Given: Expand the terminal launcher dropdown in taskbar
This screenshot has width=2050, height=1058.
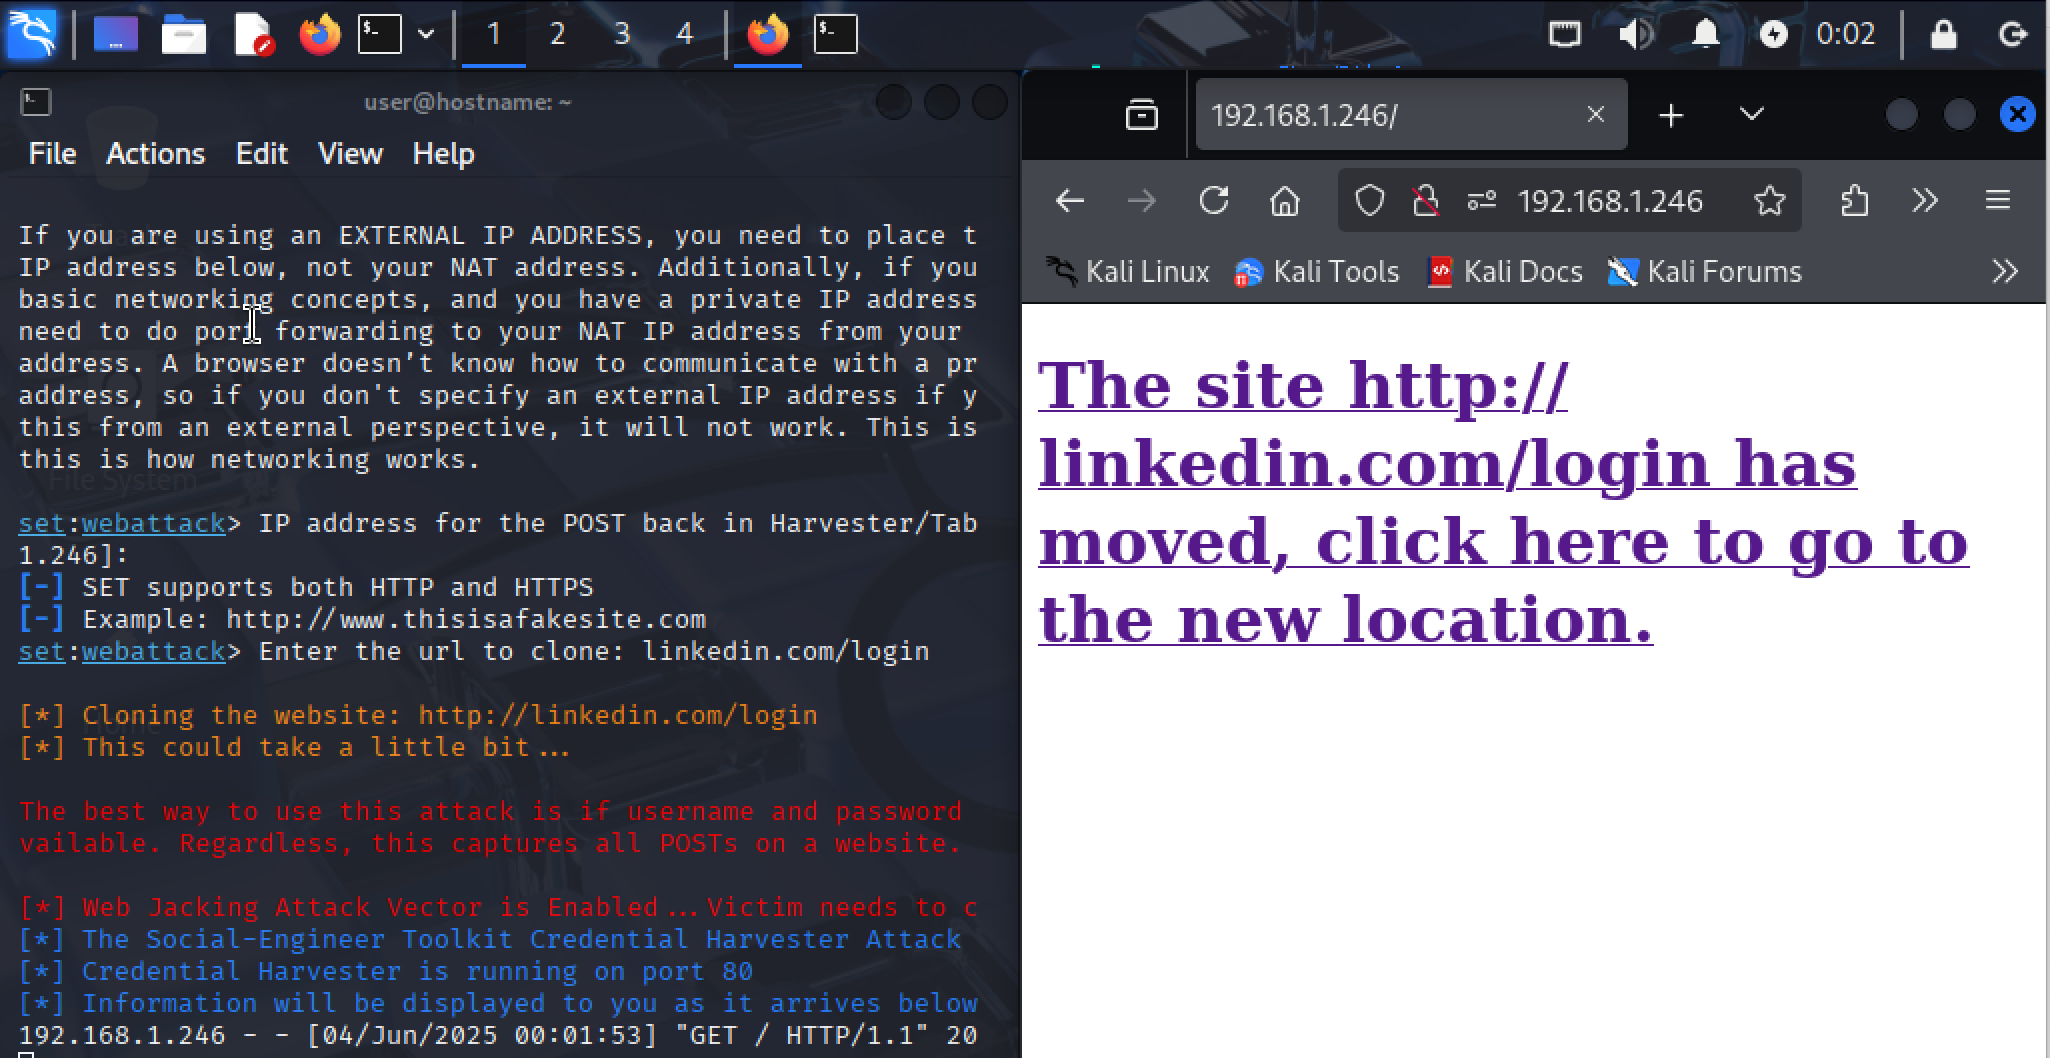Looking at the screenshot, I should point(428,33).
